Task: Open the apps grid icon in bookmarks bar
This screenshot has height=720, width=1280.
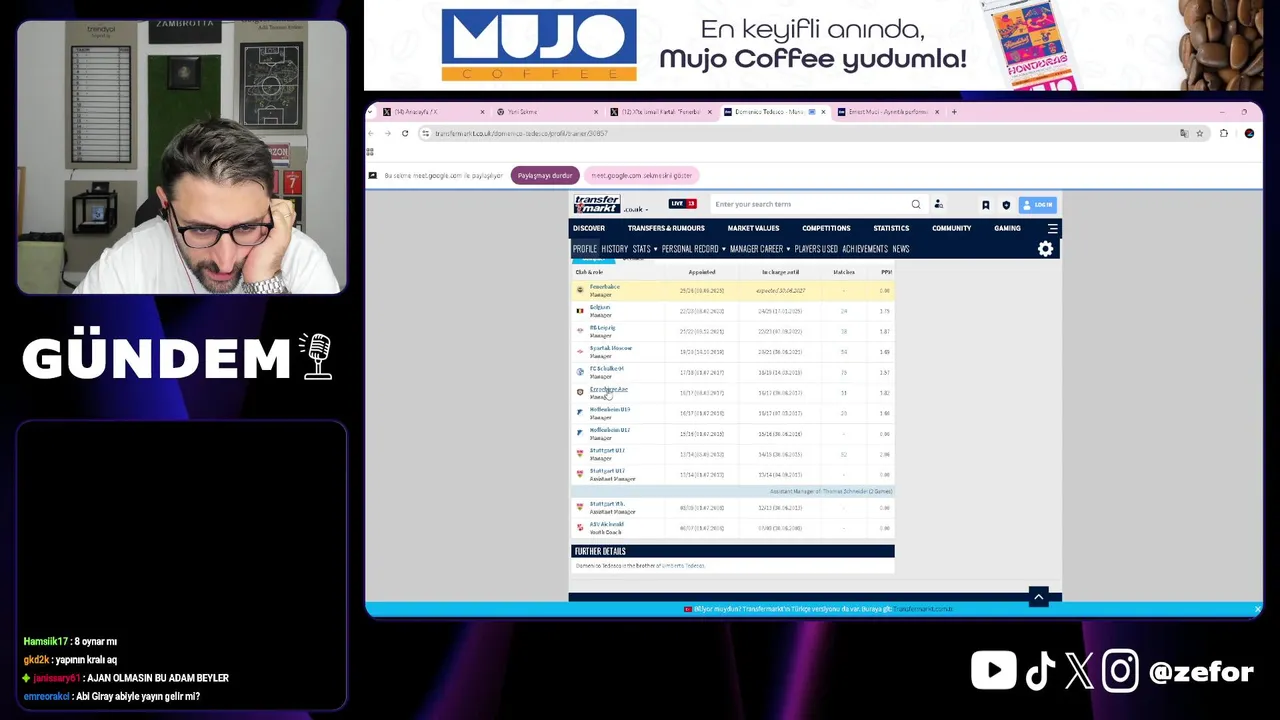Action: point(370,152)
